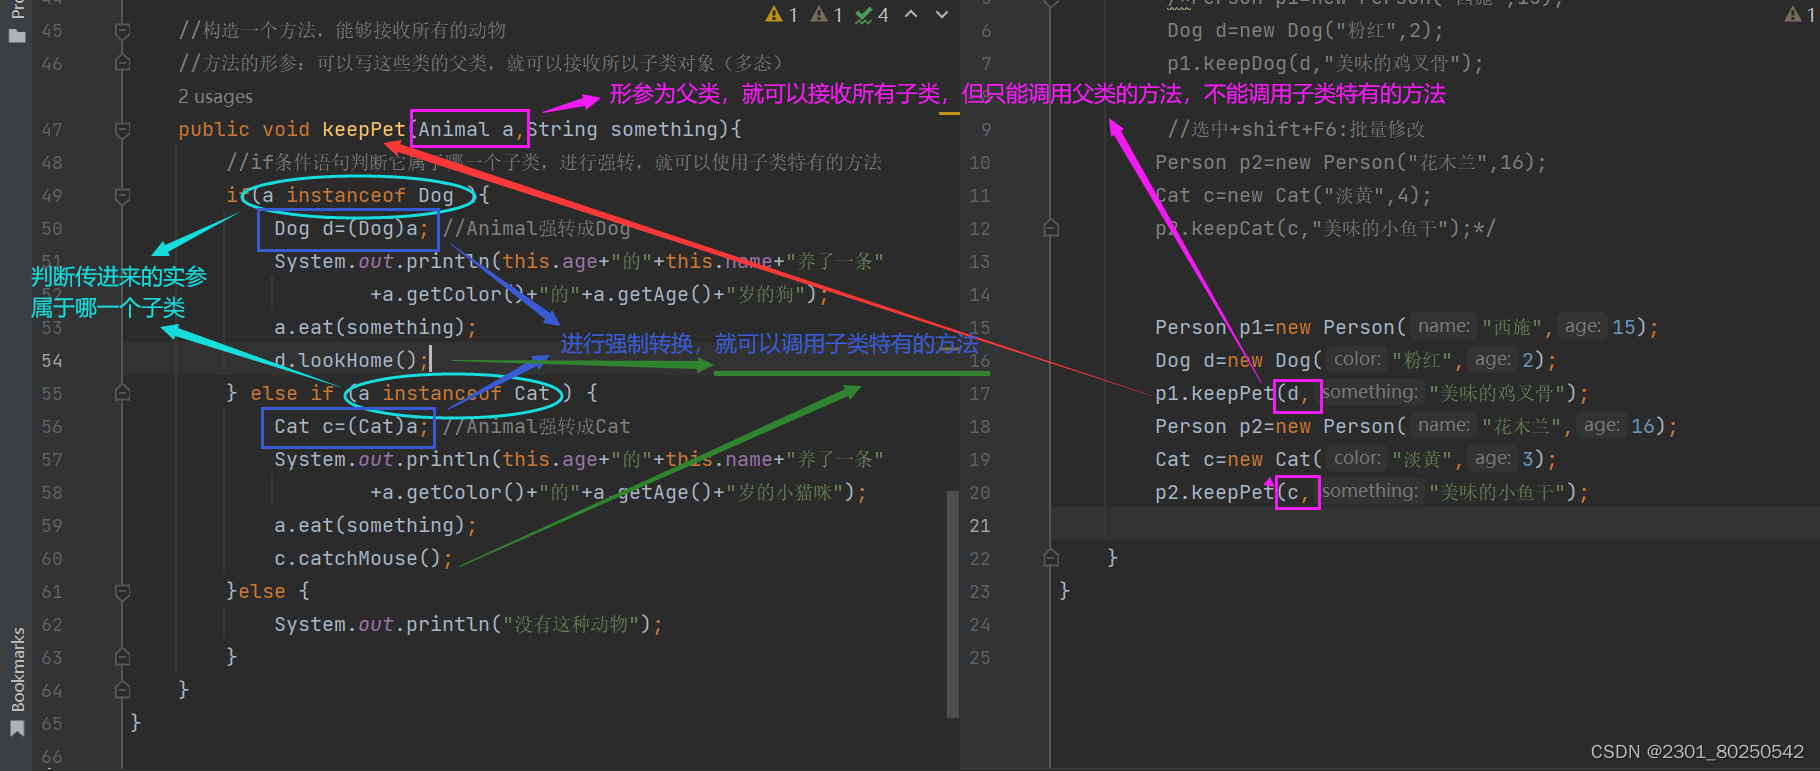Image resolution: width=1820 pixels, height=771 pixels.
Task: Click the Bookmarks ribbon icon in left stripe
Action: click(17, 728)
